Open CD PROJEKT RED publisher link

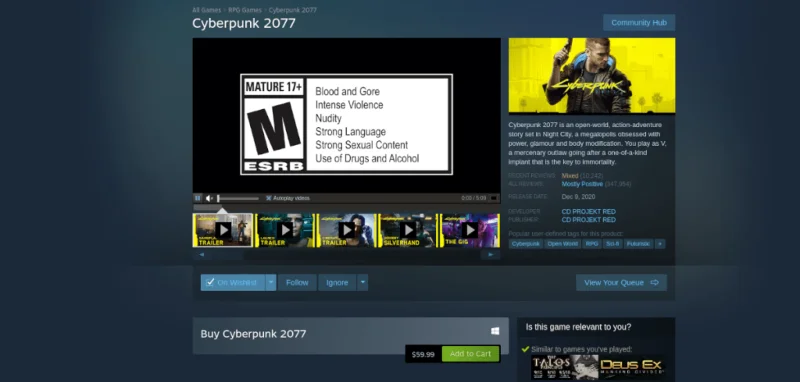[588, 220]
